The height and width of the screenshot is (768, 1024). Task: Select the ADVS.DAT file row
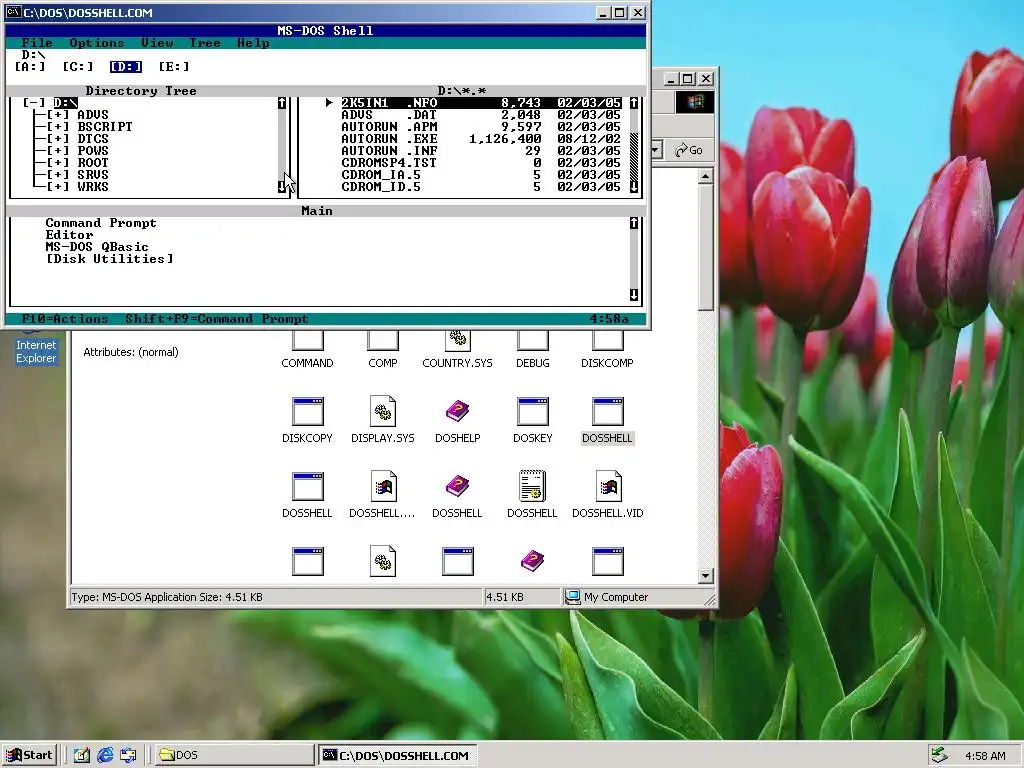481,115
